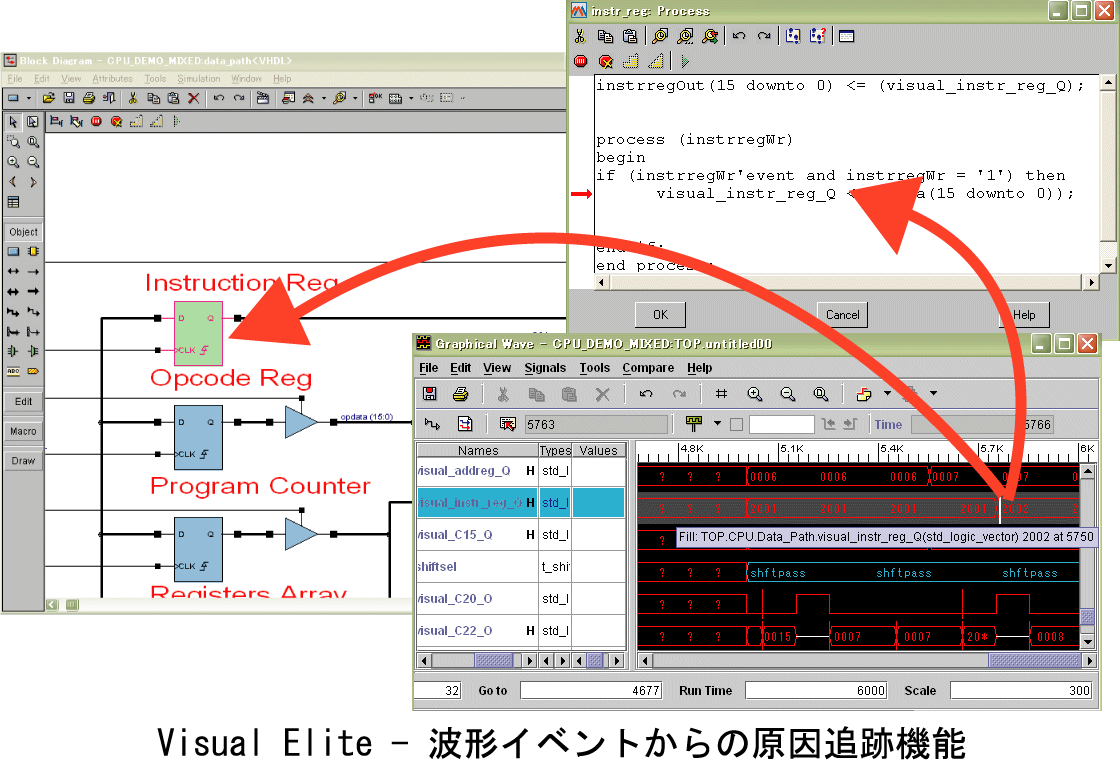Viewport: 1120px width, 761px height.
Task: Click the cursor time field showing 5763
Action: pyautogui.click(x=596, y=424)
